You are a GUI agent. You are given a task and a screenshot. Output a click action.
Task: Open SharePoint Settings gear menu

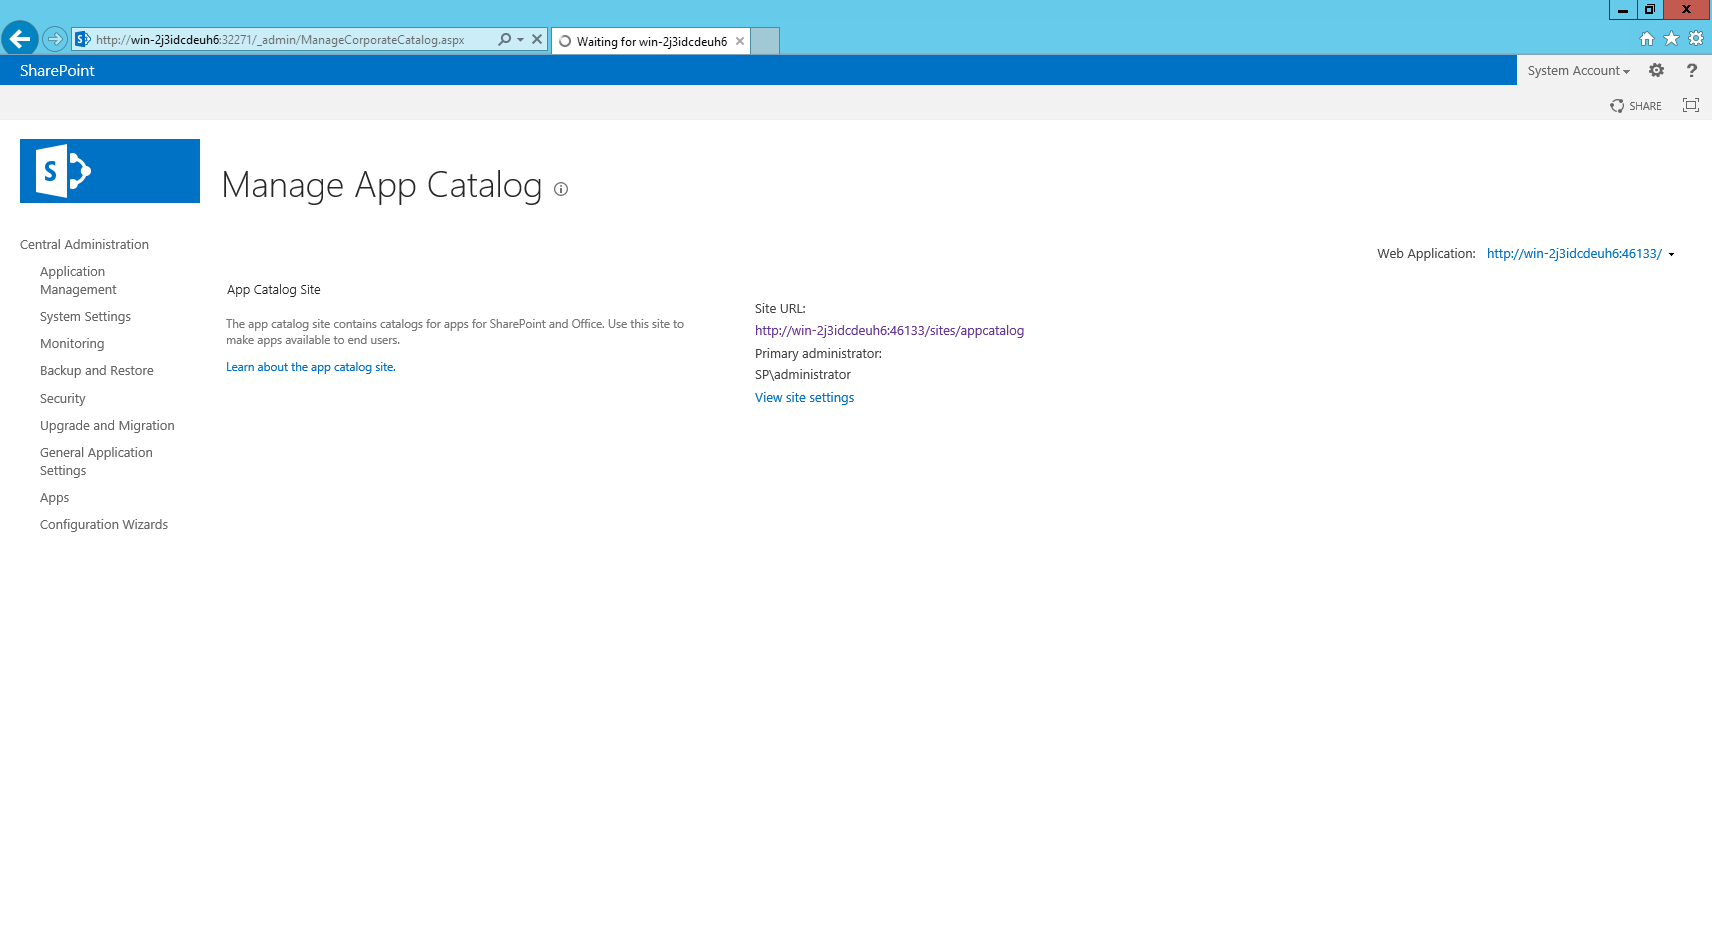point(1656,70)
